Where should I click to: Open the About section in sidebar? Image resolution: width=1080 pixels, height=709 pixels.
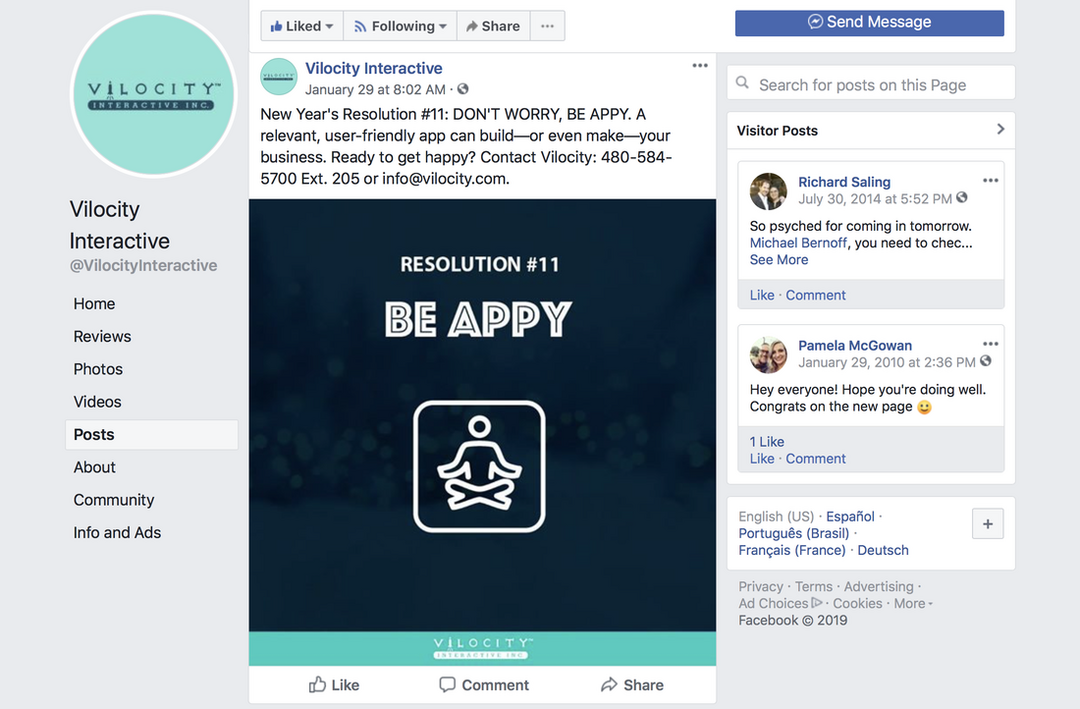click(94, 467)
